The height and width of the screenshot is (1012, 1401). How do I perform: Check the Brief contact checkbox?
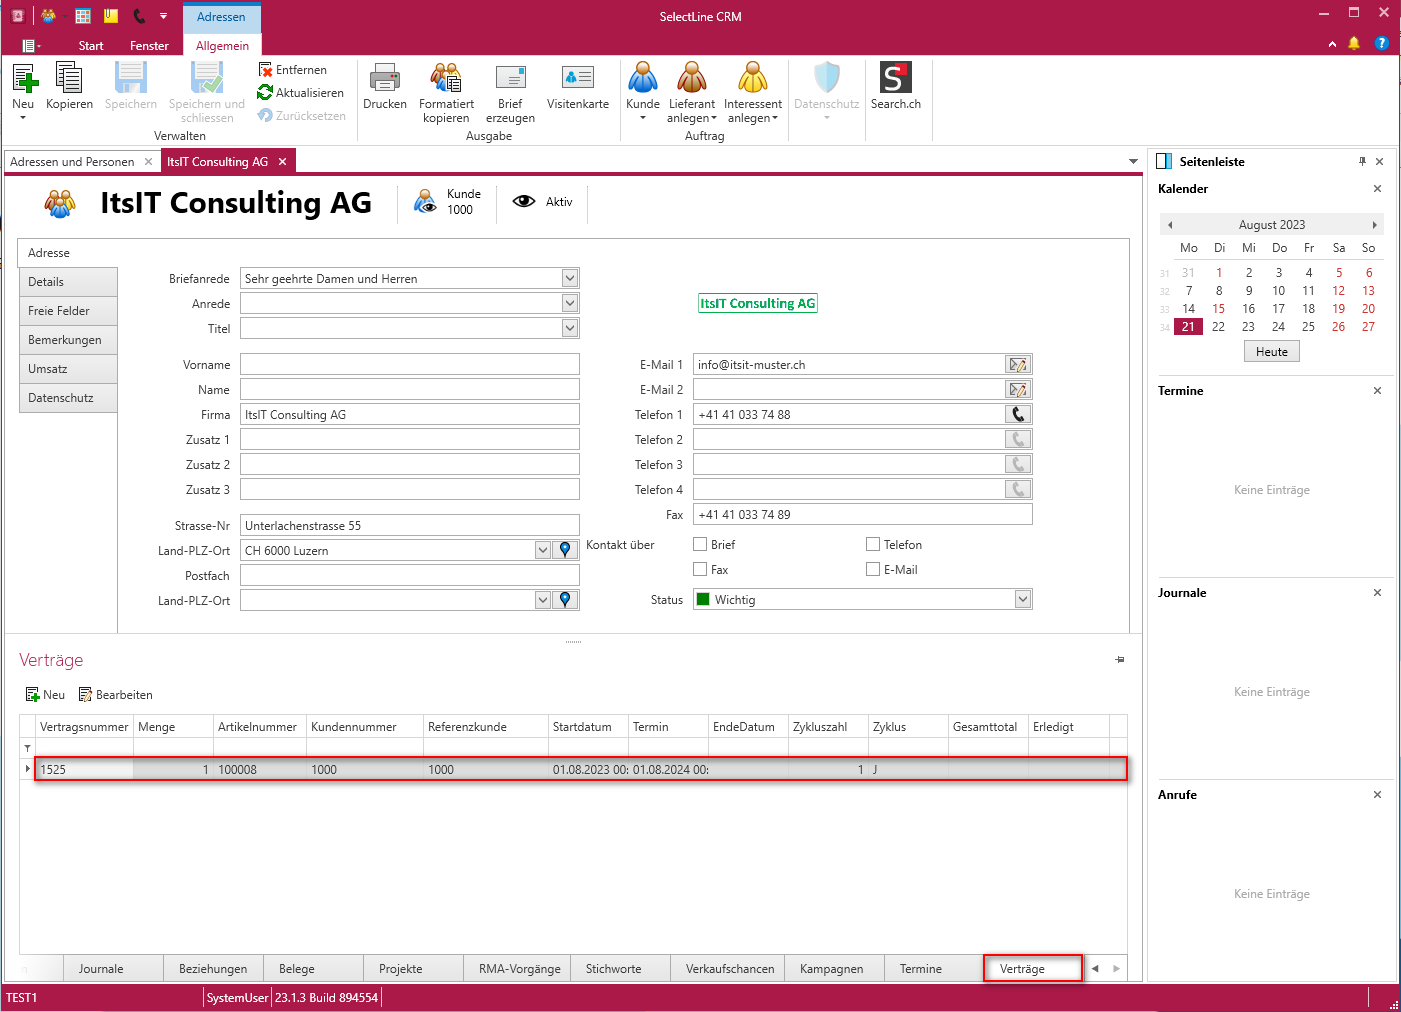700,544
